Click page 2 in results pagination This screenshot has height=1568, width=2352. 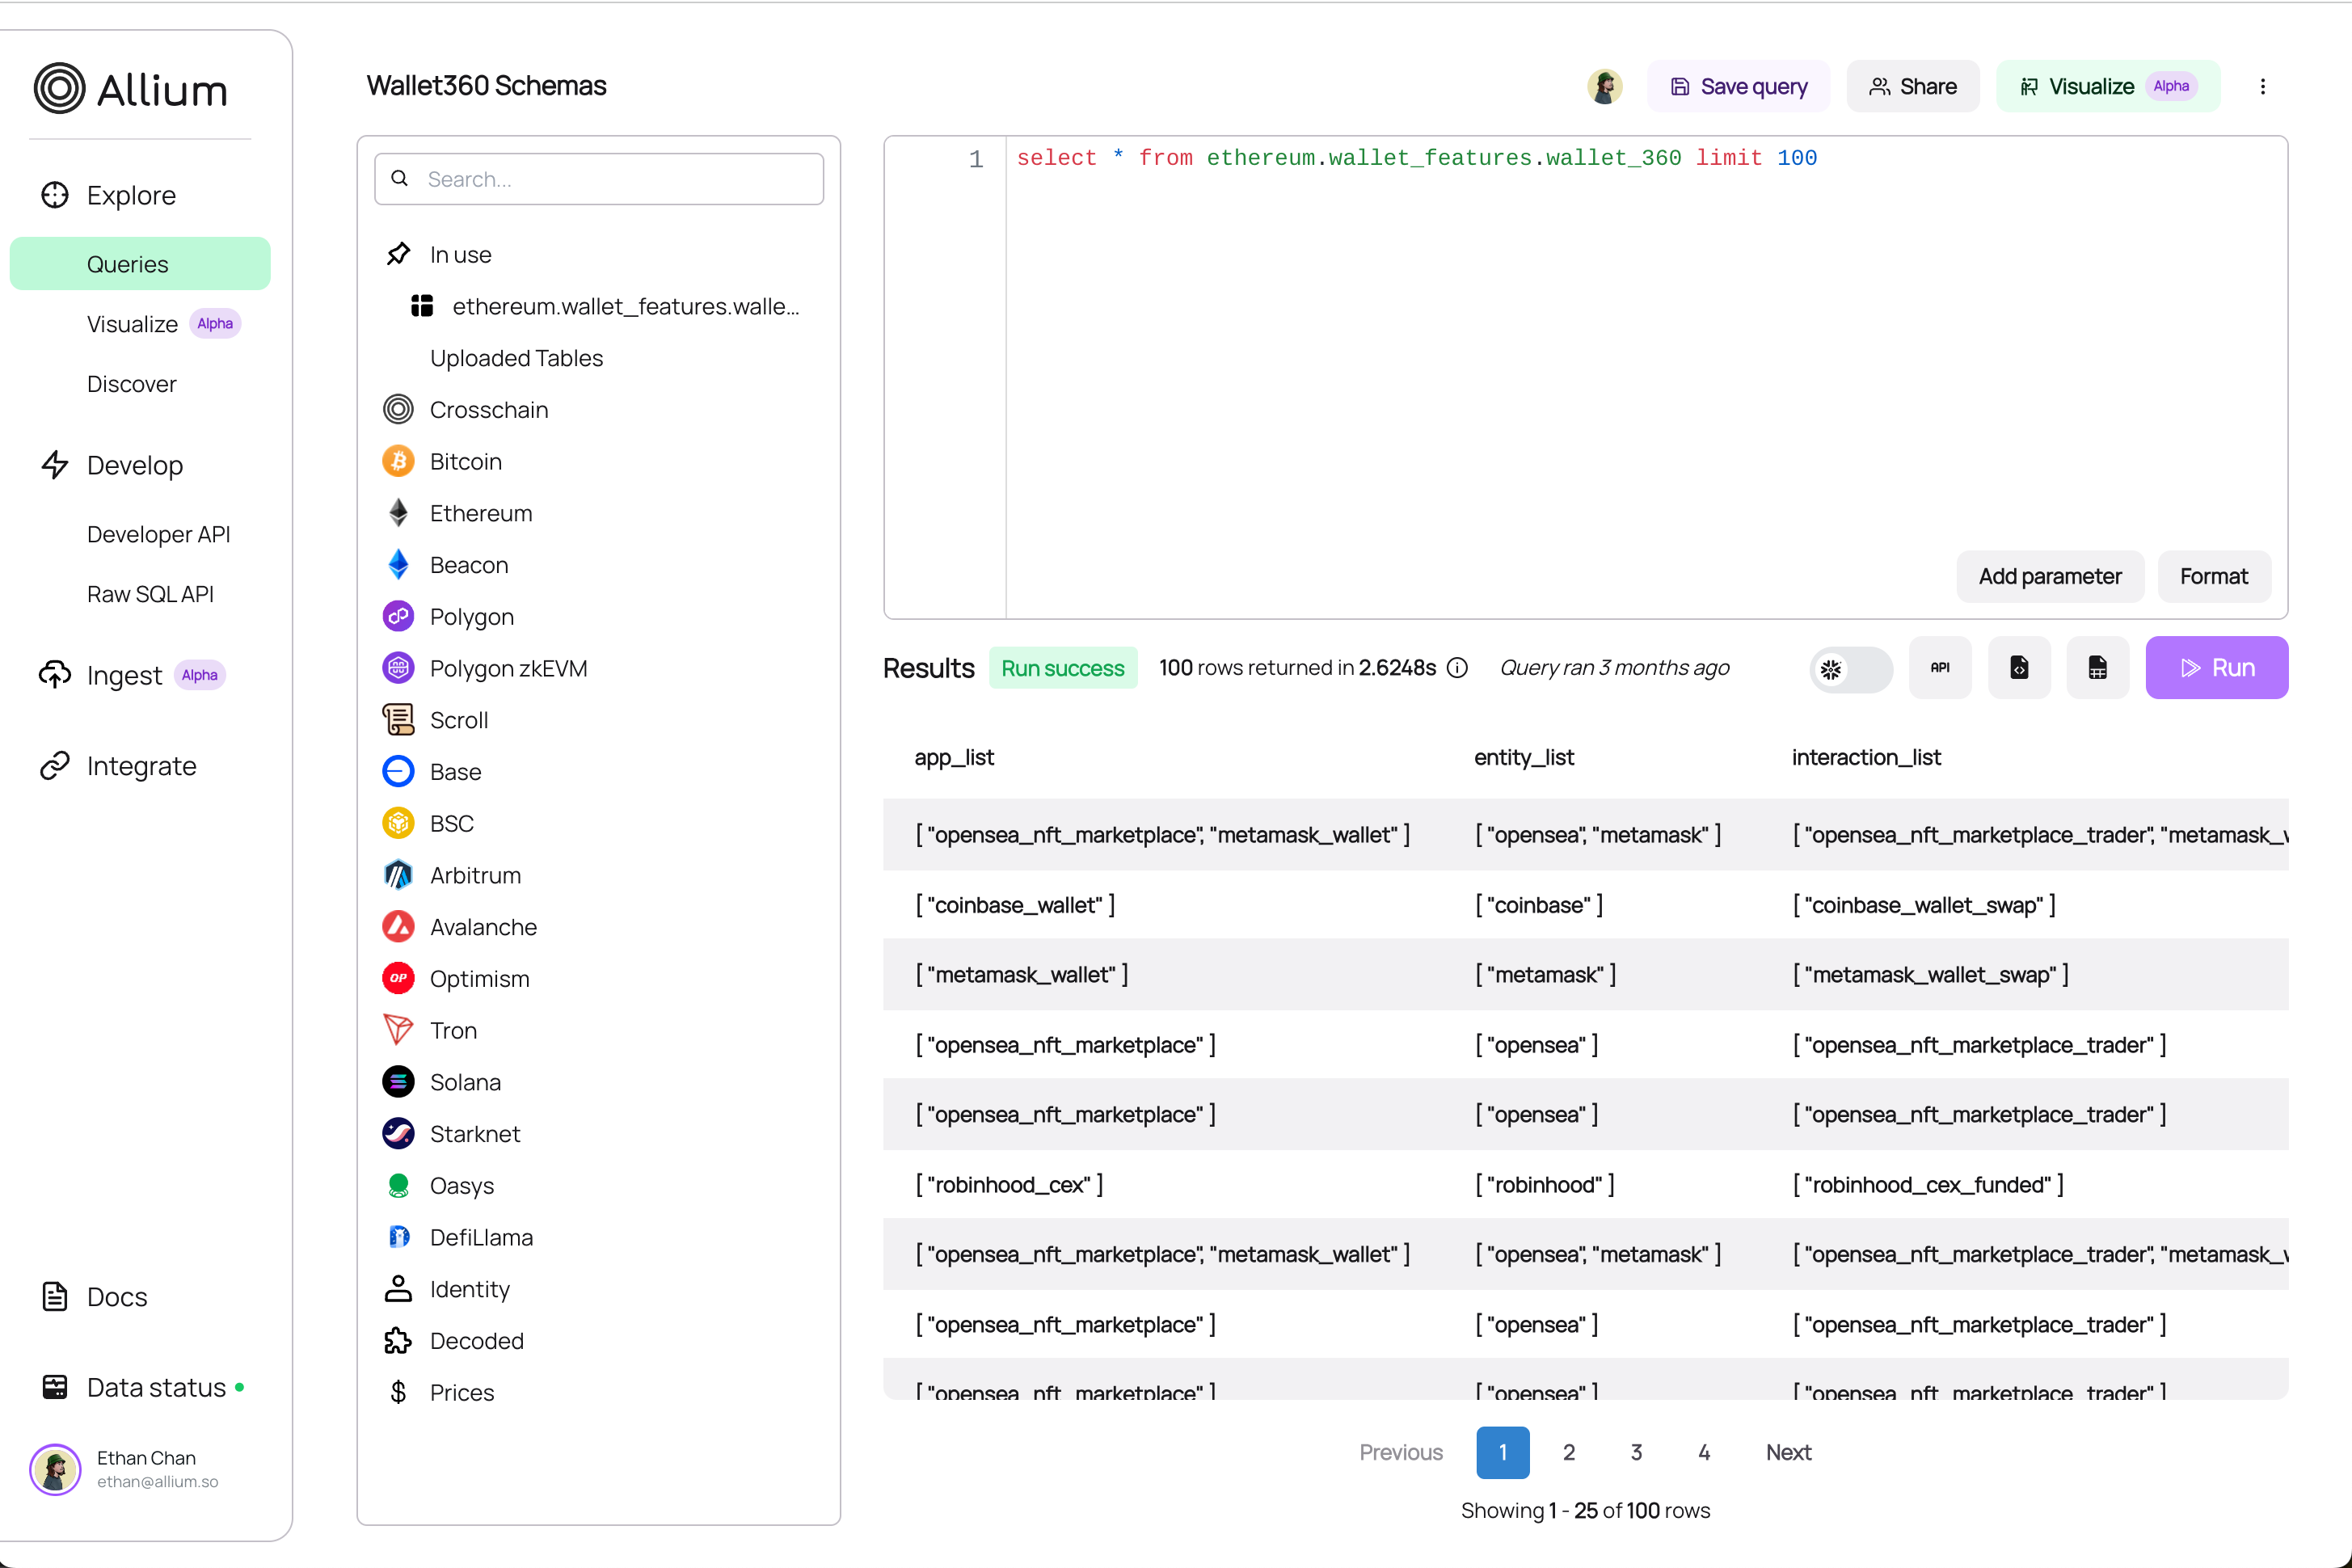[1570, 1452]
